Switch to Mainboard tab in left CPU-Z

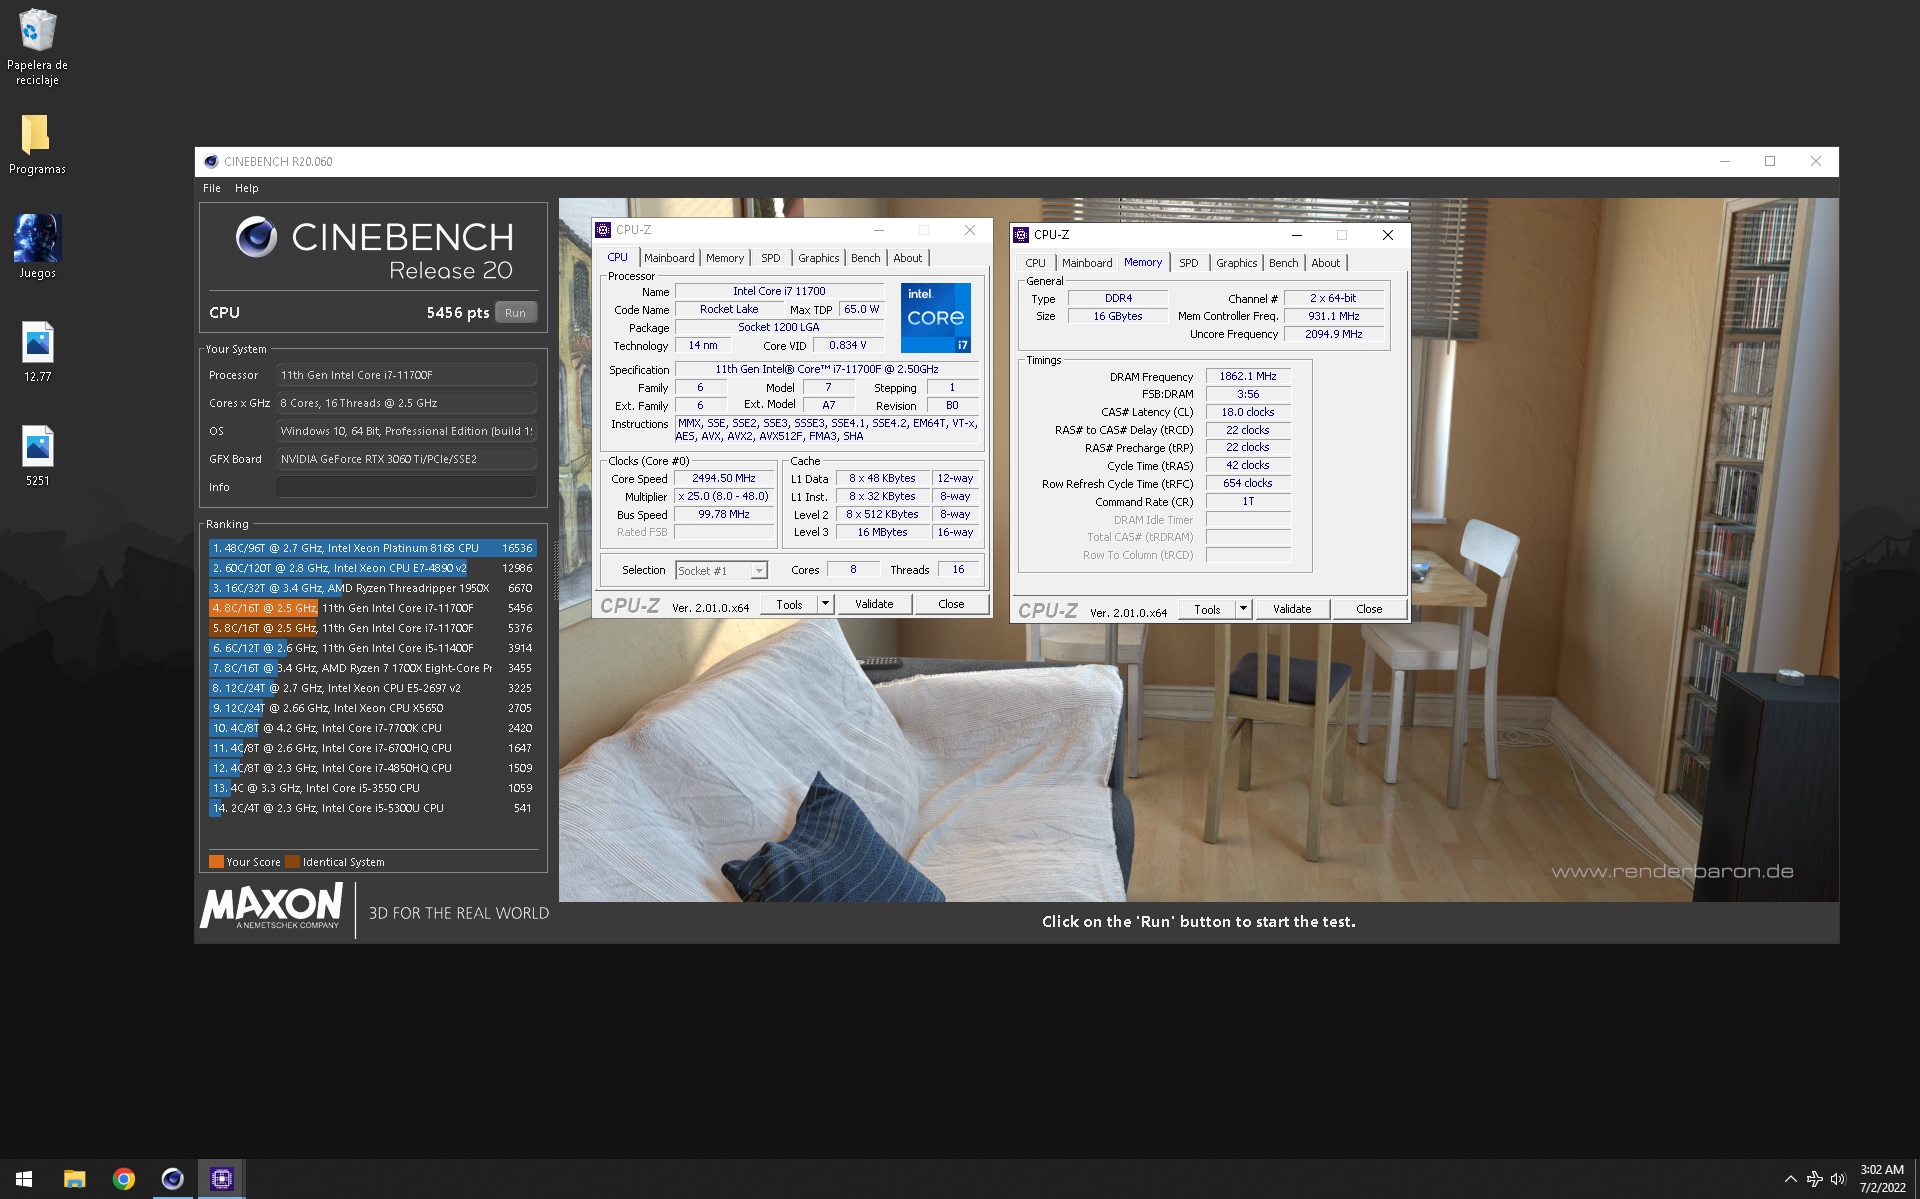click(669, 258)
